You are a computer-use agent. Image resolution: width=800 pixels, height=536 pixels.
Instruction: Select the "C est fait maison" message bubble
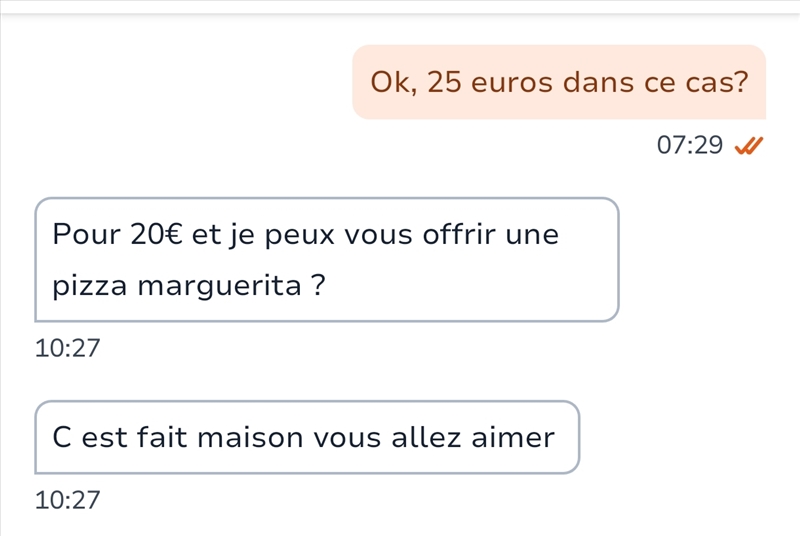307,437
